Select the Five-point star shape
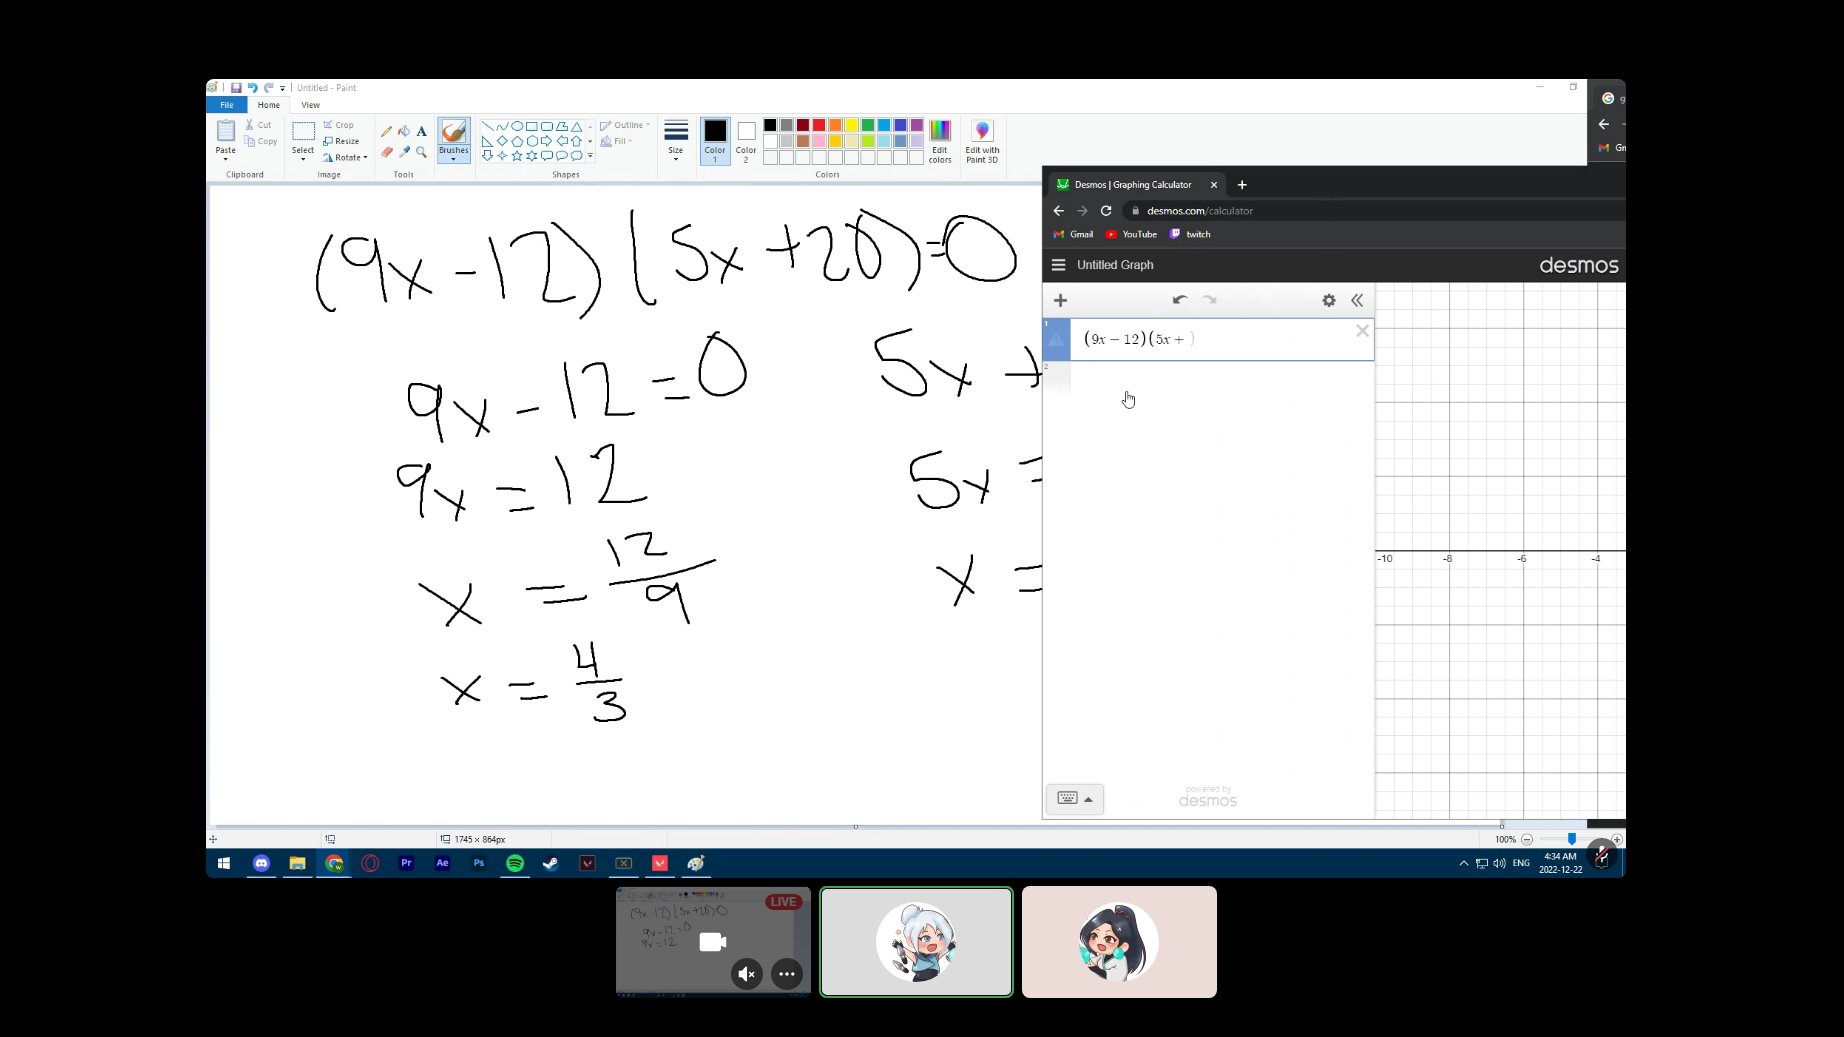1844x1037 pixels. click(x=517, y=155)
